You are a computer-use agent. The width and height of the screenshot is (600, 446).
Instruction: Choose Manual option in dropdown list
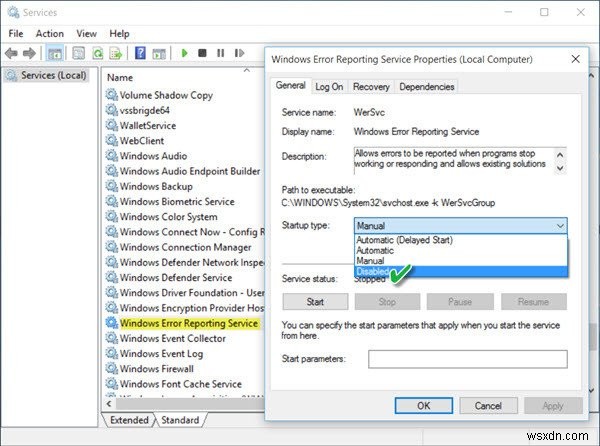461,261
